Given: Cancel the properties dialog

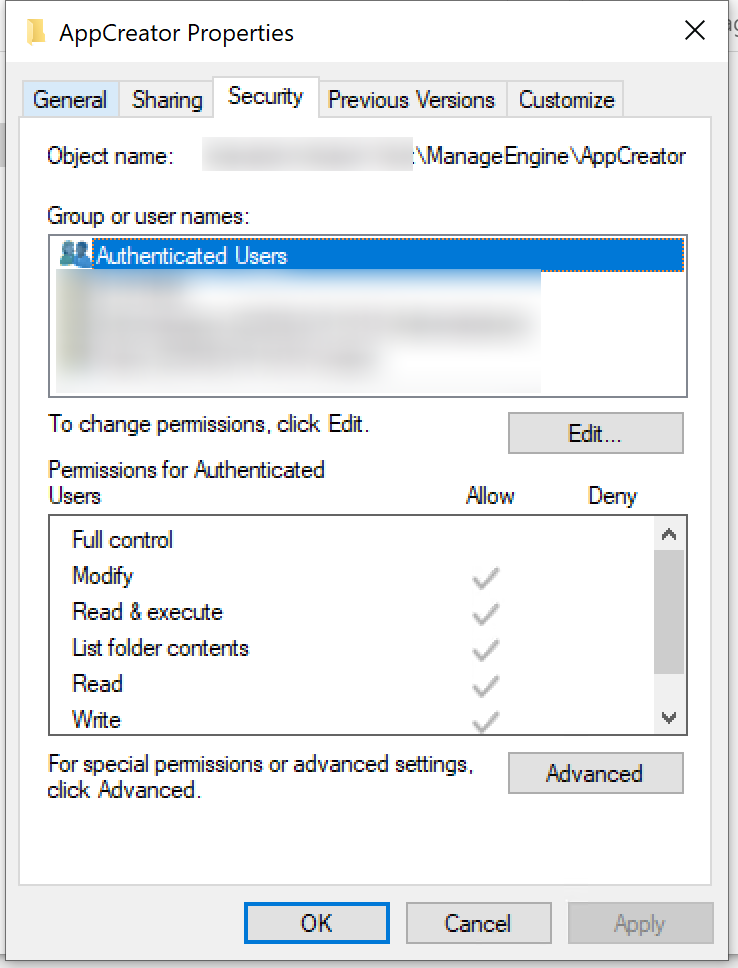Looking at the screenshot, I should (x=478, y=923).
